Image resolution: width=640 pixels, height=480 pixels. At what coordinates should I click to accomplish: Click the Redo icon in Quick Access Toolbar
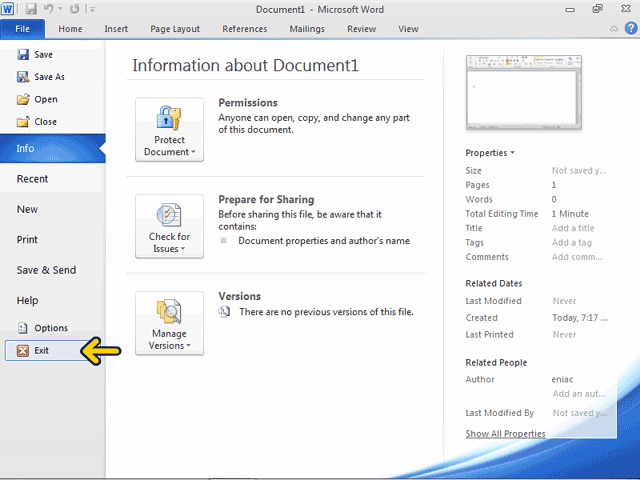click(x=74, y=9)
